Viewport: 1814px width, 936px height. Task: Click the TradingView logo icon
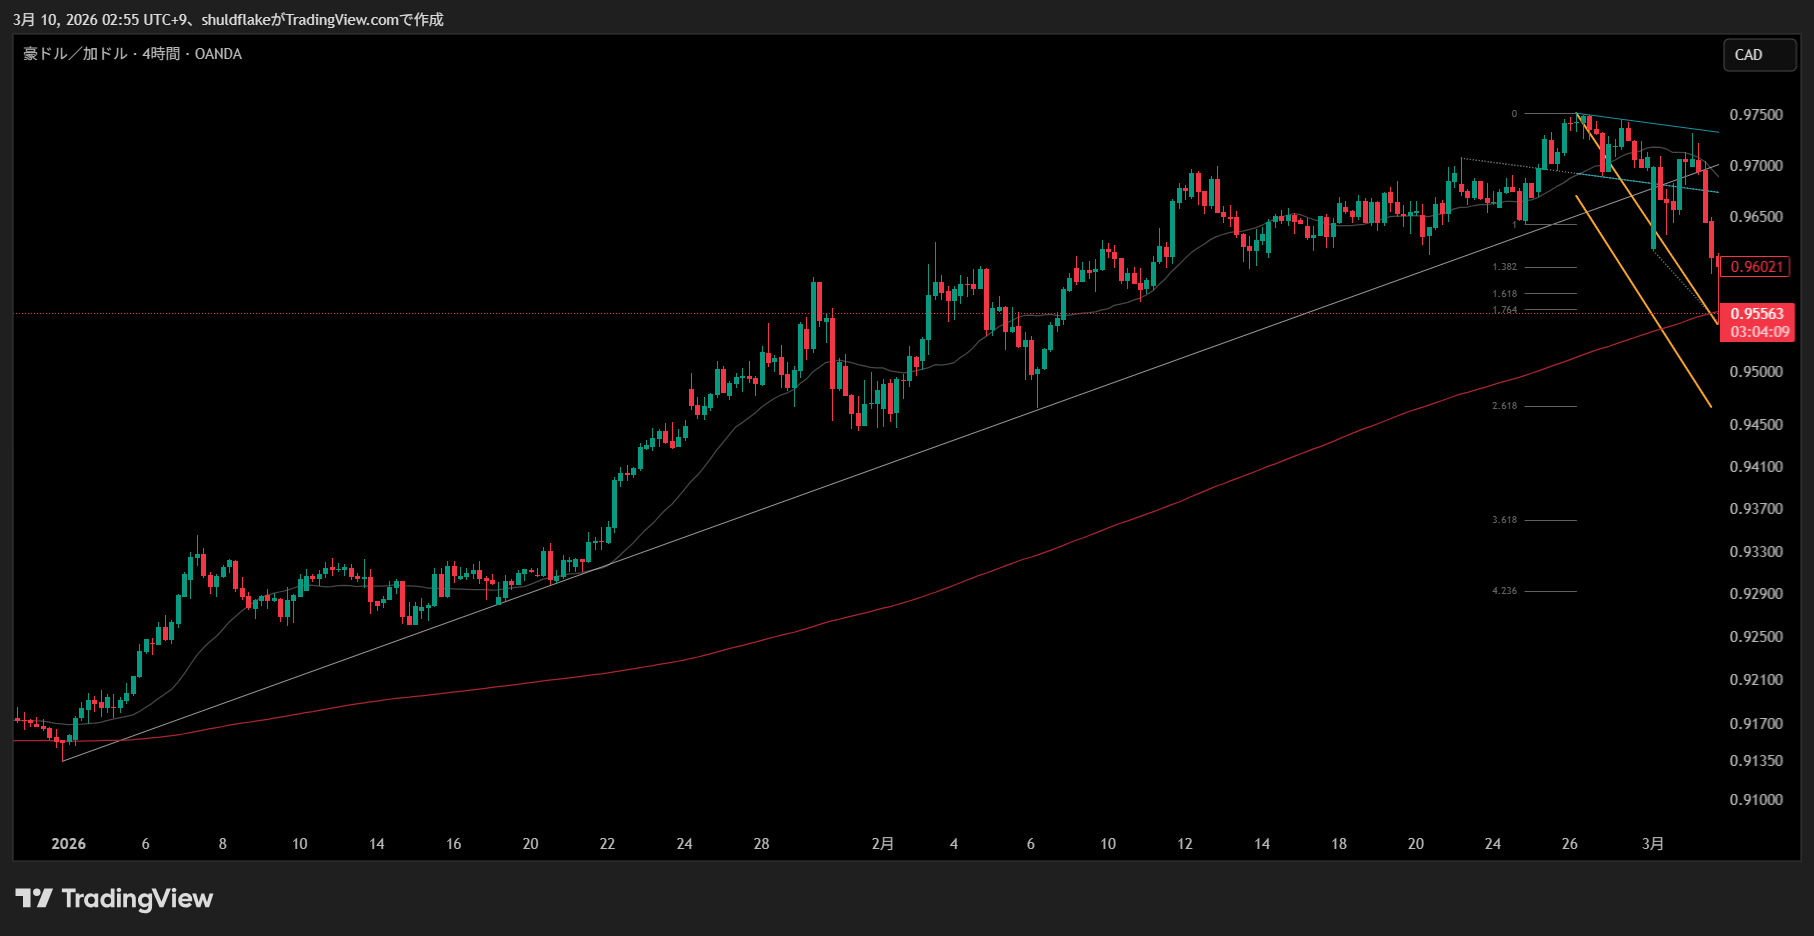click(x=34, y=898)
